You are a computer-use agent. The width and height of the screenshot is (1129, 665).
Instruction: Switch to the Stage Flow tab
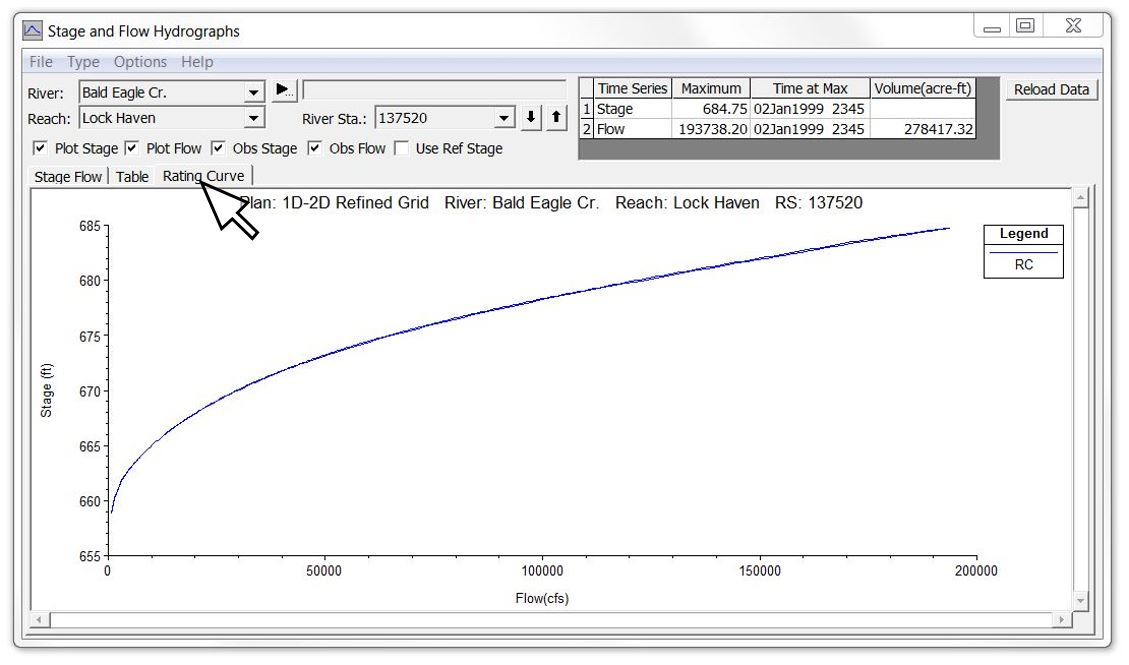(x=68, y=176)
